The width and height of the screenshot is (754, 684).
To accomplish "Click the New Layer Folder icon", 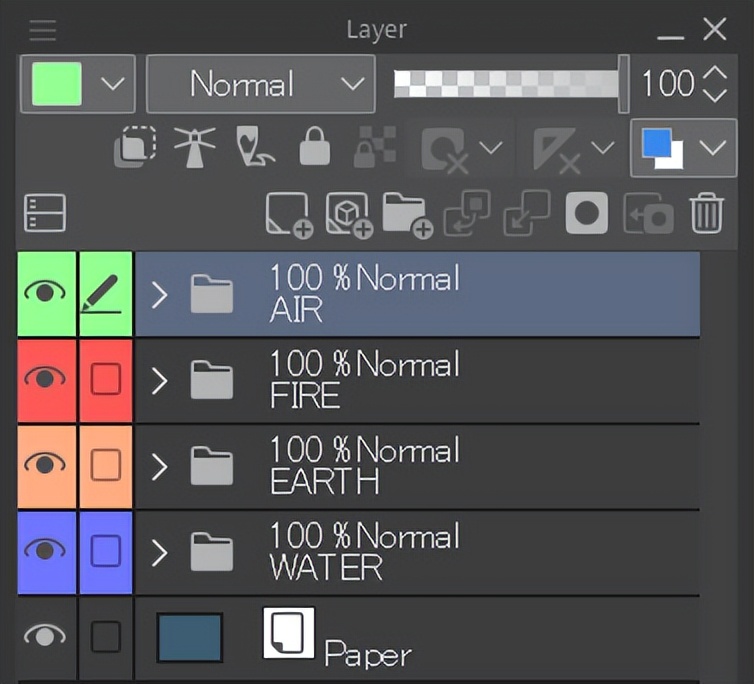I will coord(407,213).
